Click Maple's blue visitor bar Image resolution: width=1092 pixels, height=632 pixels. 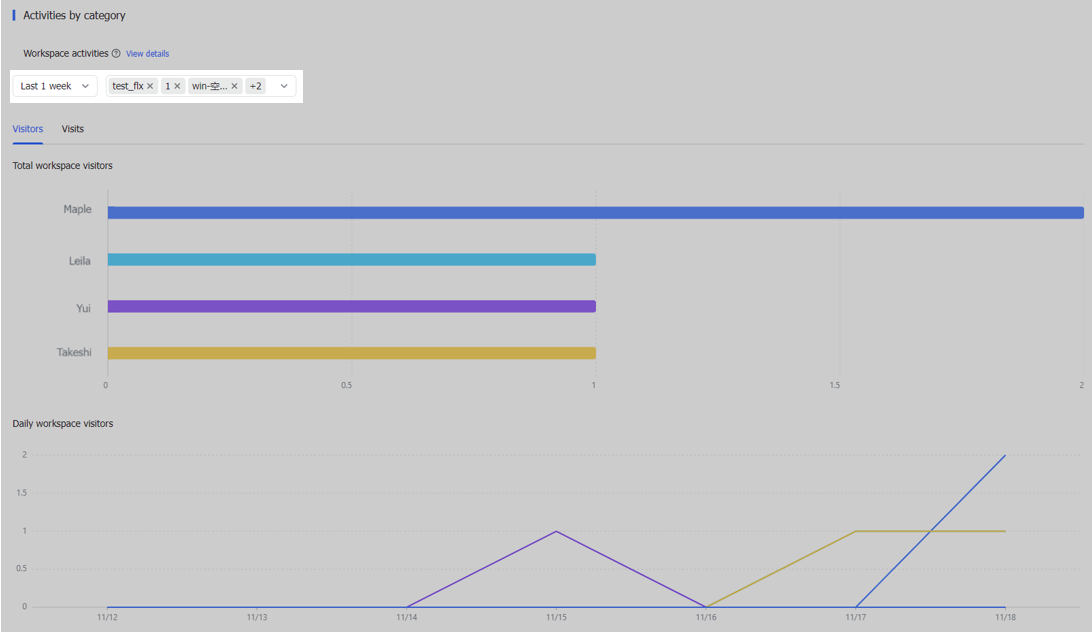click(x=595, y=213)
